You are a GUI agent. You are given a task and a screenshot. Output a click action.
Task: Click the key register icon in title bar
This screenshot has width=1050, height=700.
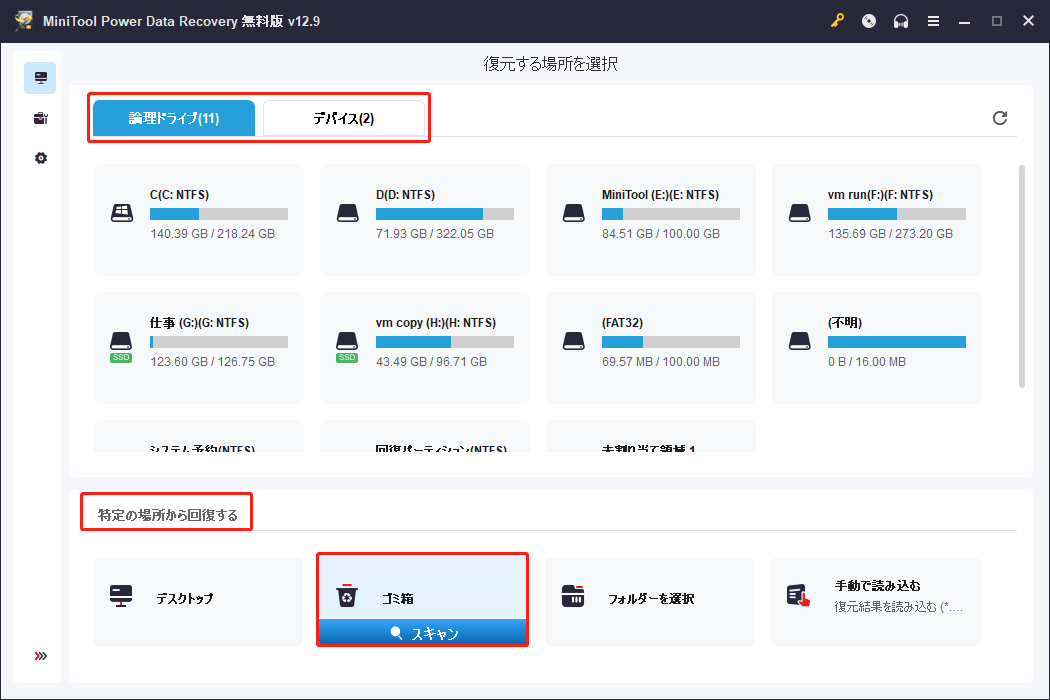point(837,21)
